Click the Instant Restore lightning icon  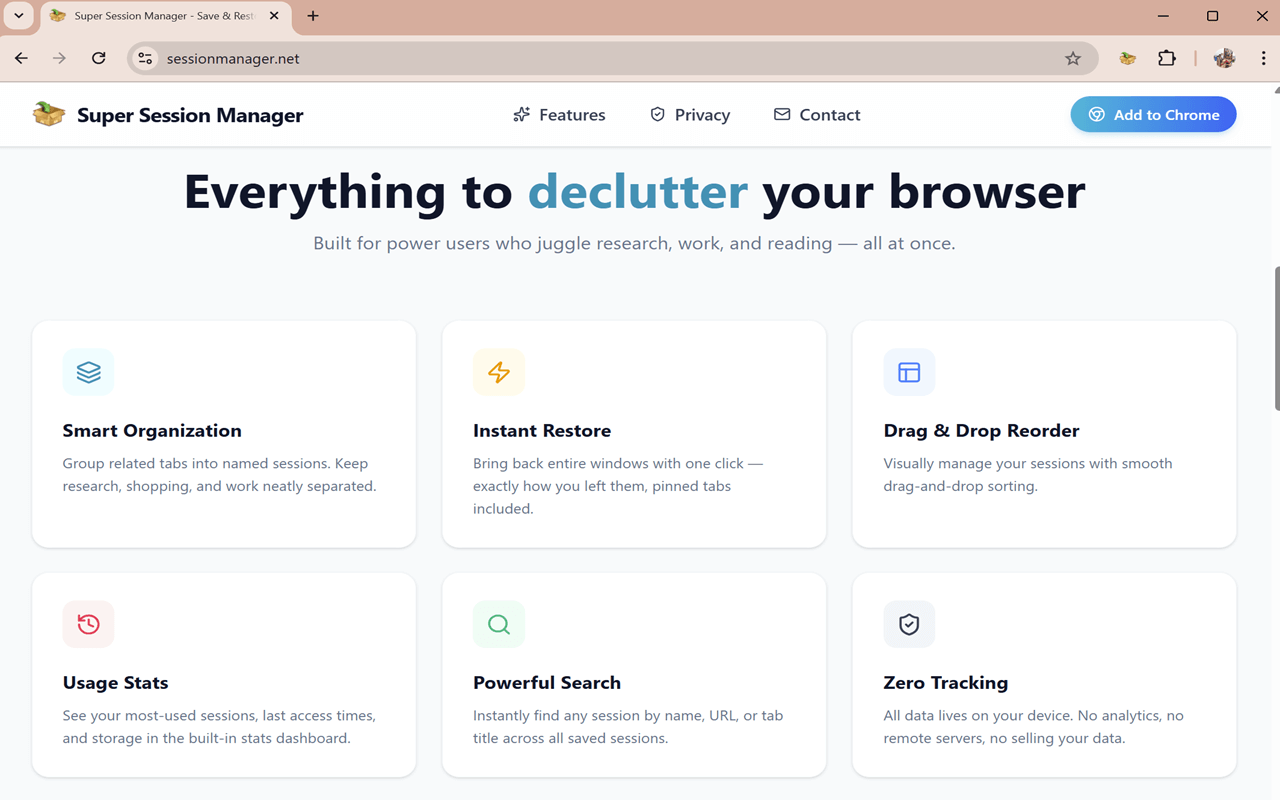[499, 372]
